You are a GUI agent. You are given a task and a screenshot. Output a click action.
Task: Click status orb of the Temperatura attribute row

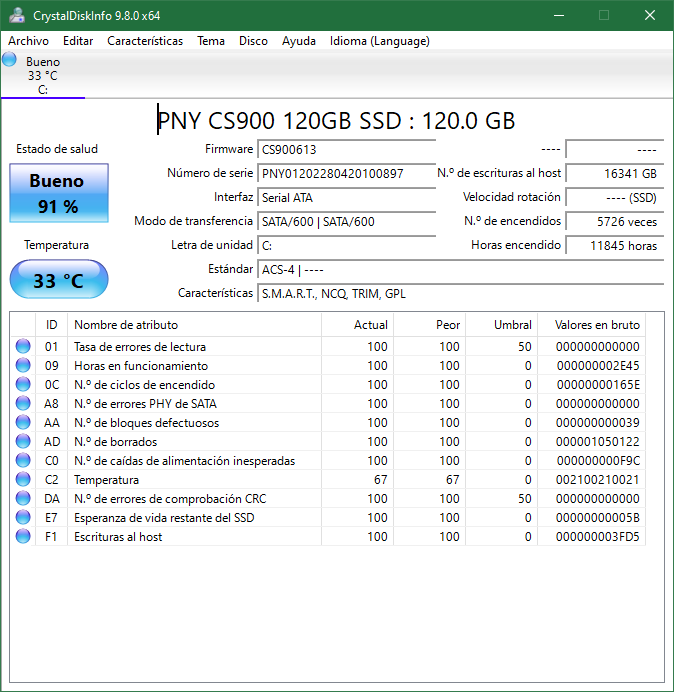click(23, 480)
